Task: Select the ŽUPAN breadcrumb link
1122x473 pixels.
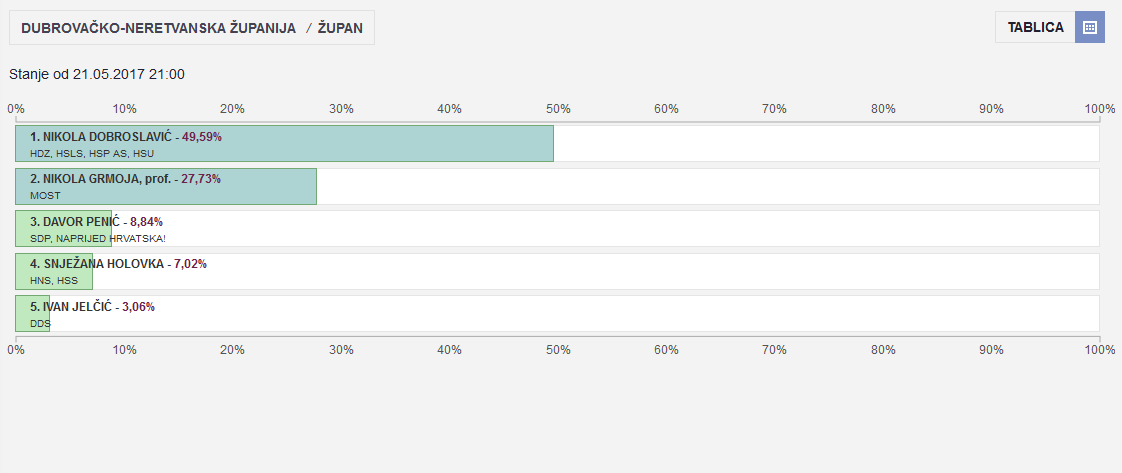Action: [x=340, y=28]
